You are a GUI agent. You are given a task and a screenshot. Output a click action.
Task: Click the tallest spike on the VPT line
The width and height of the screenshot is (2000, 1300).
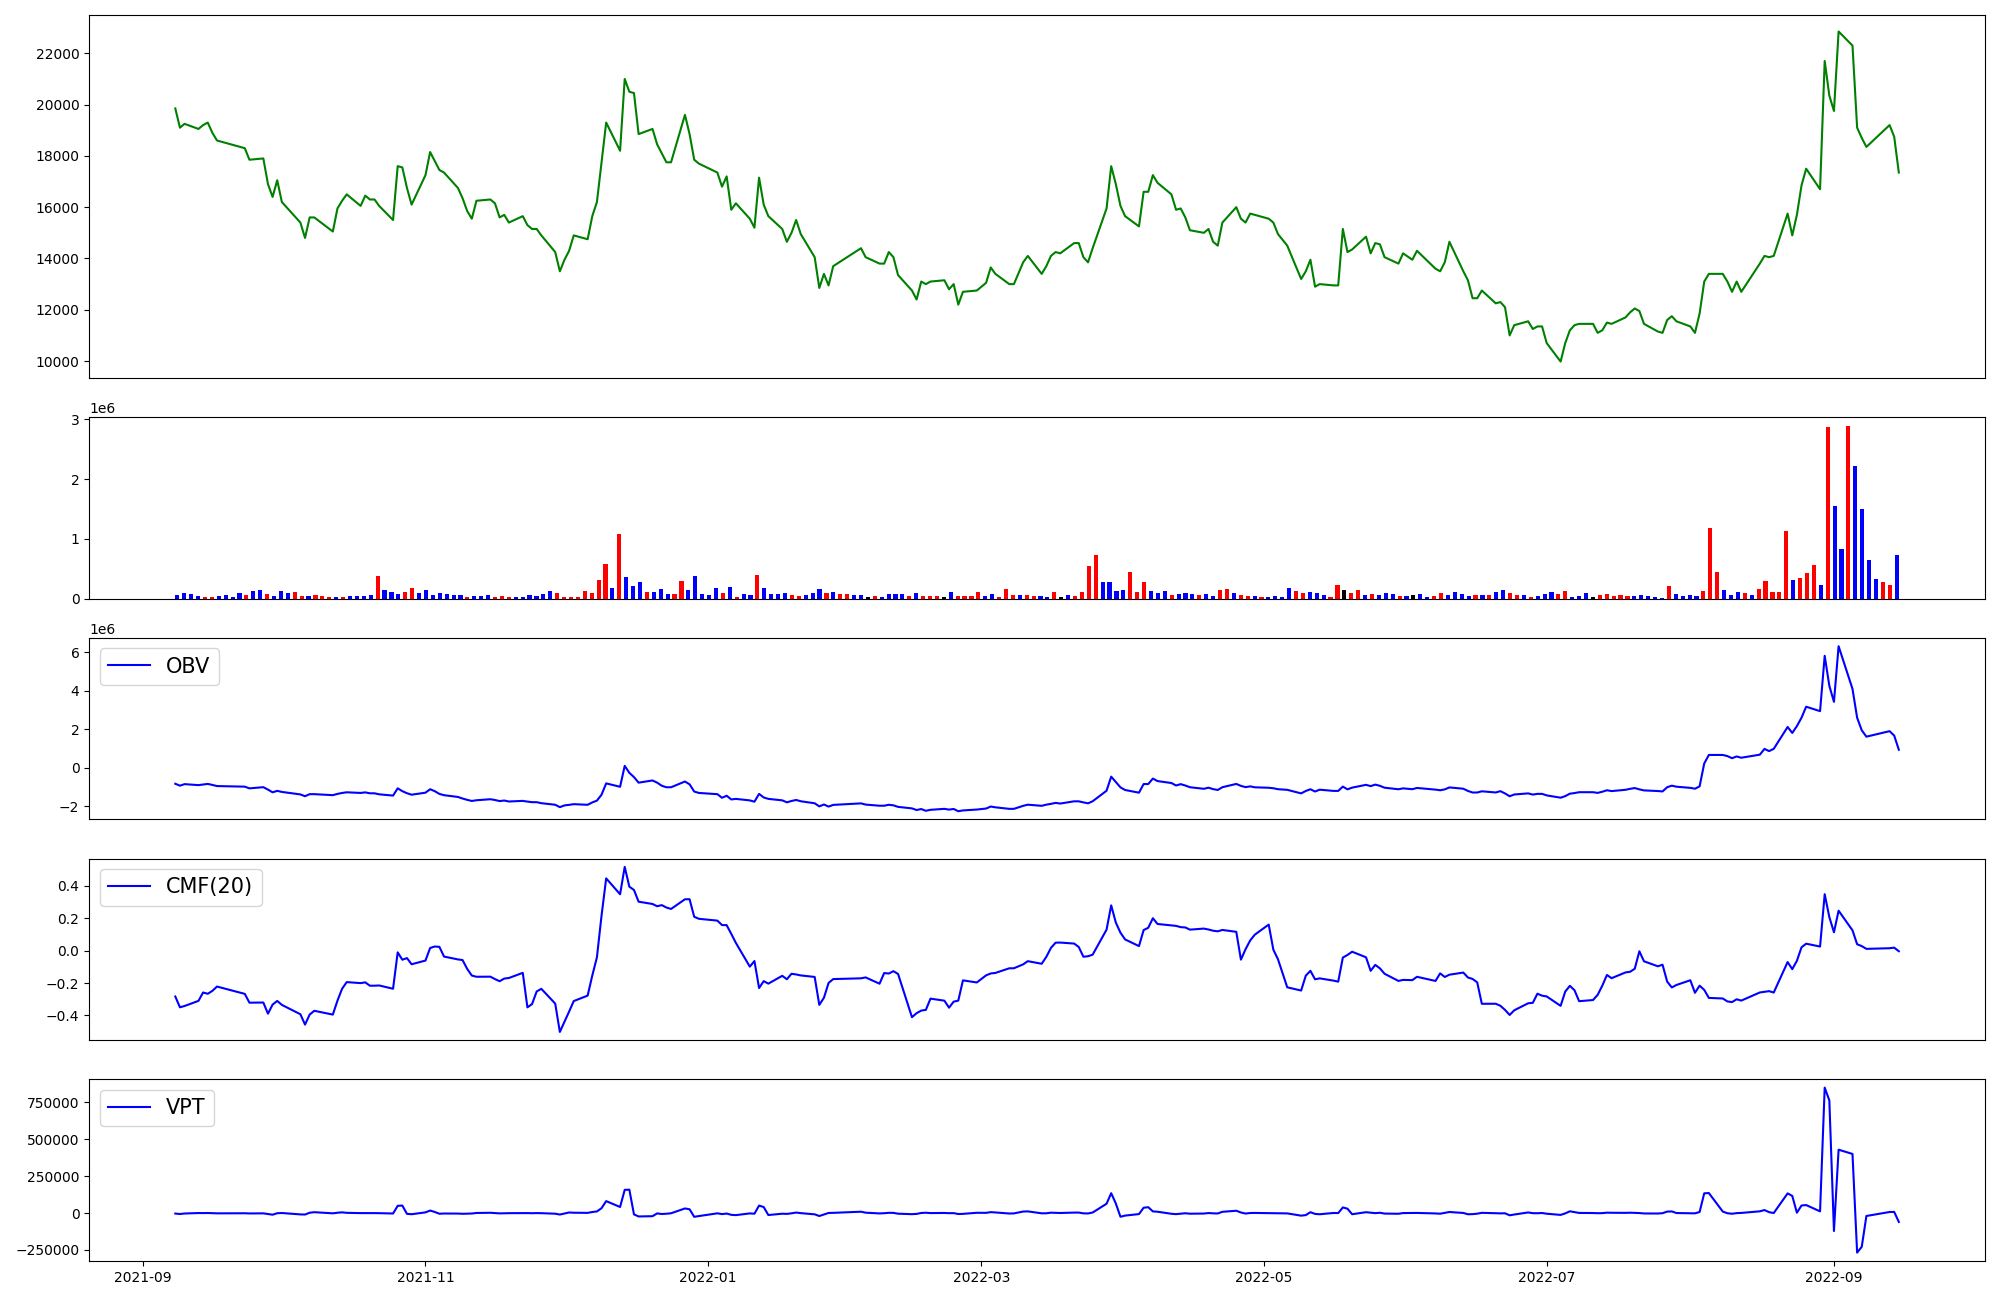tap(1824, 1088)
